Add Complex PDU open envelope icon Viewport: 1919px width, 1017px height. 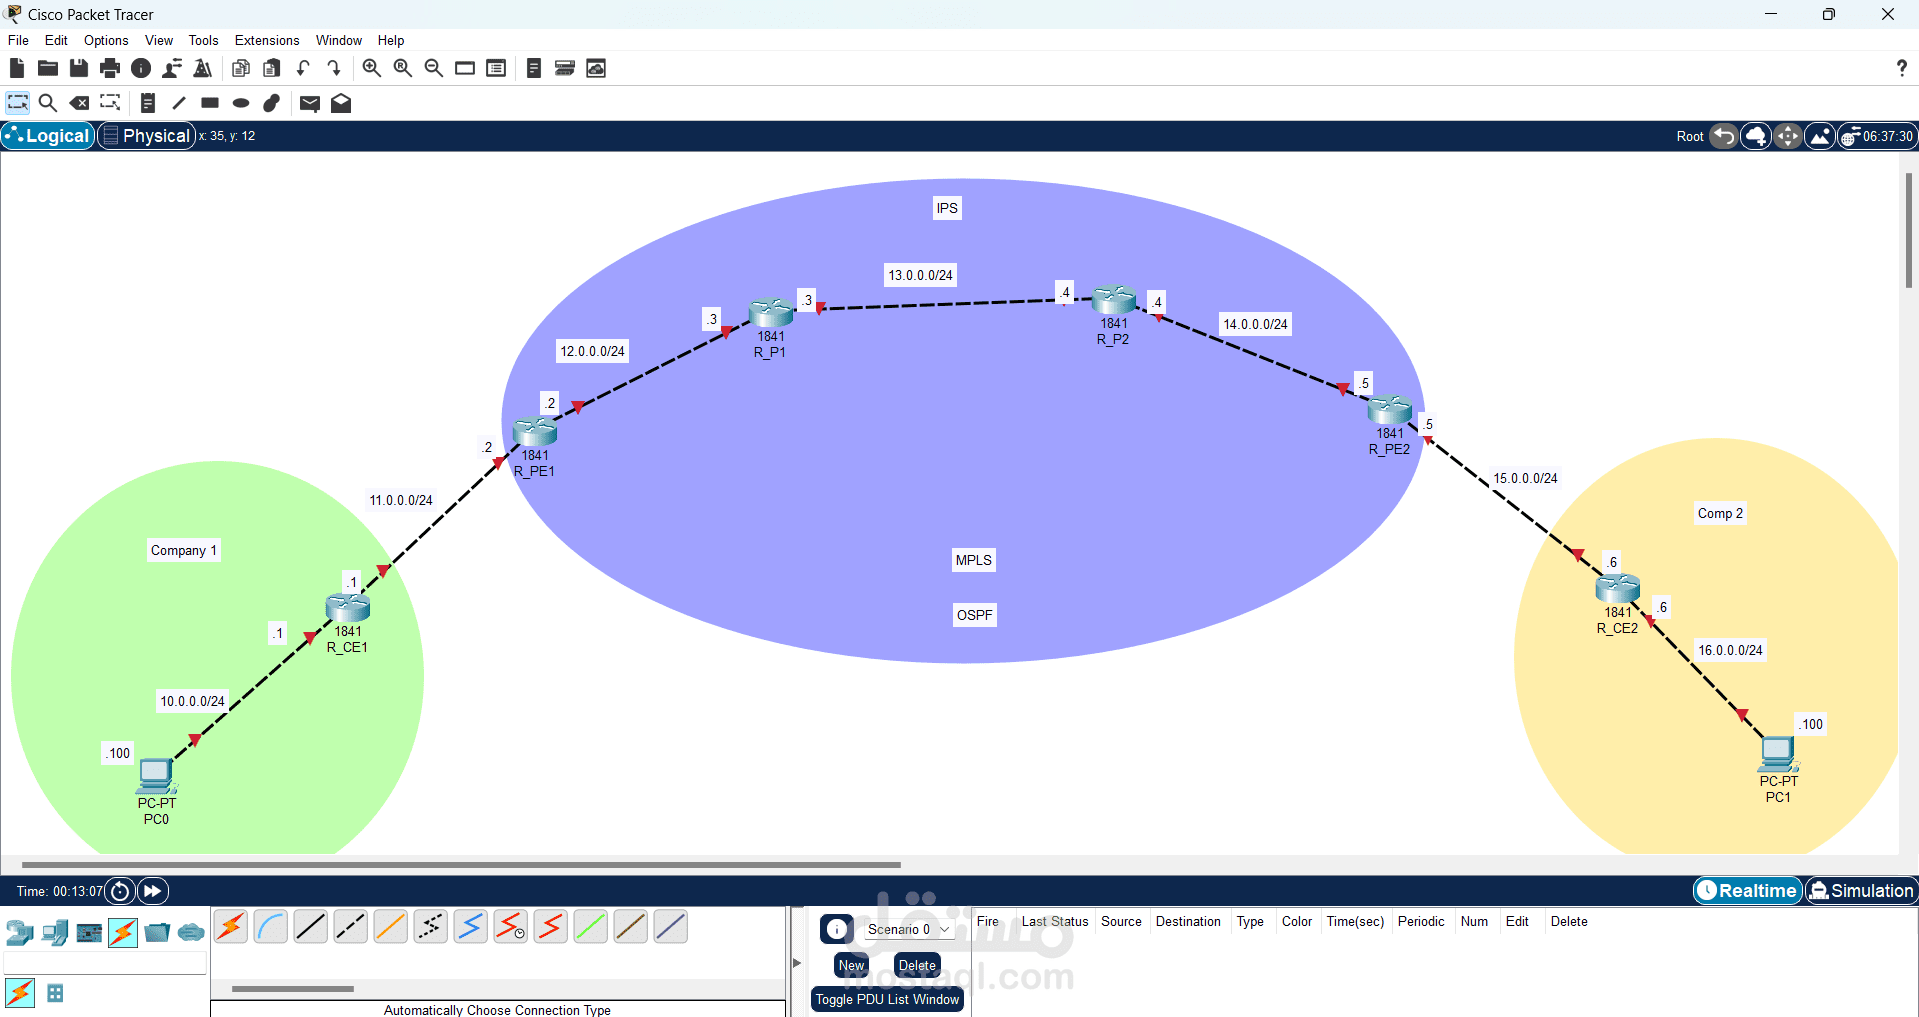341,103
